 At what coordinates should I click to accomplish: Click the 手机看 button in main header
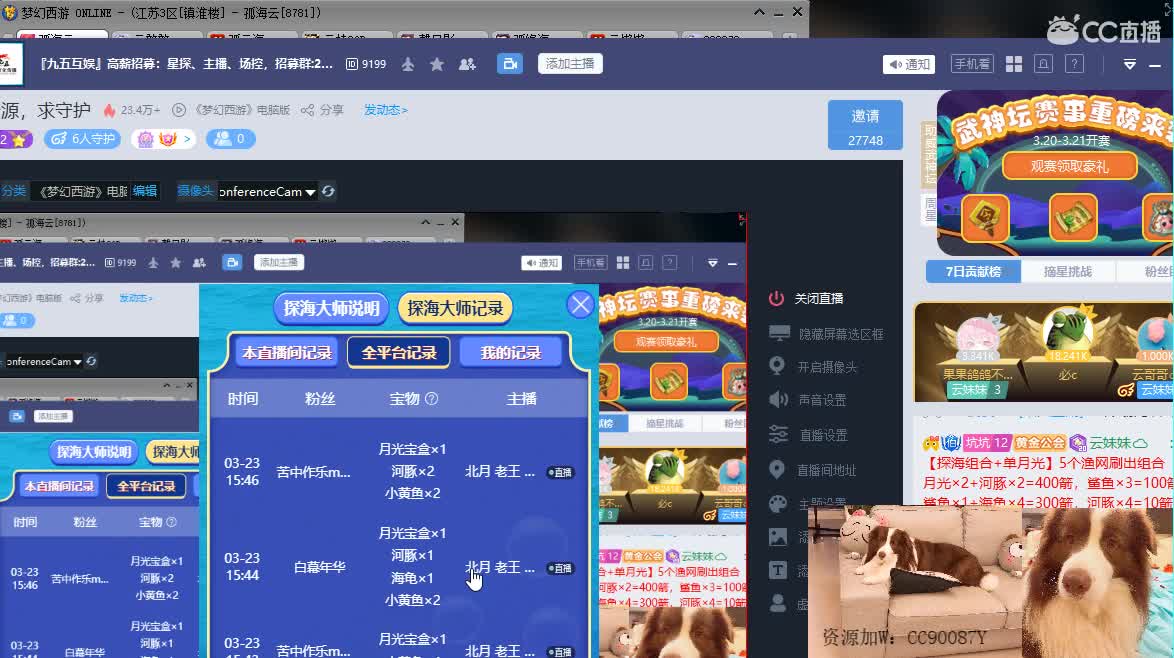click(x=971, y=64)
